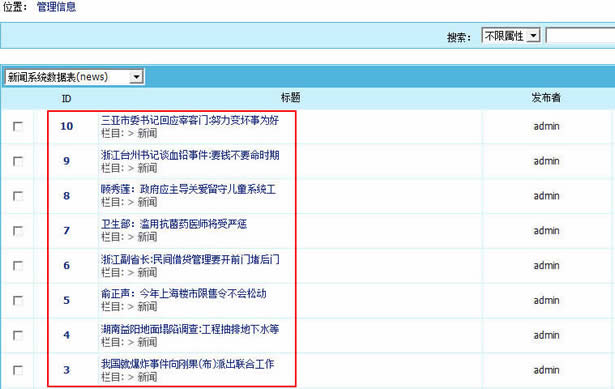Click the search text input field
This screenshot has width=615, height=389.
pyautogui.click(x=580, y=36)
